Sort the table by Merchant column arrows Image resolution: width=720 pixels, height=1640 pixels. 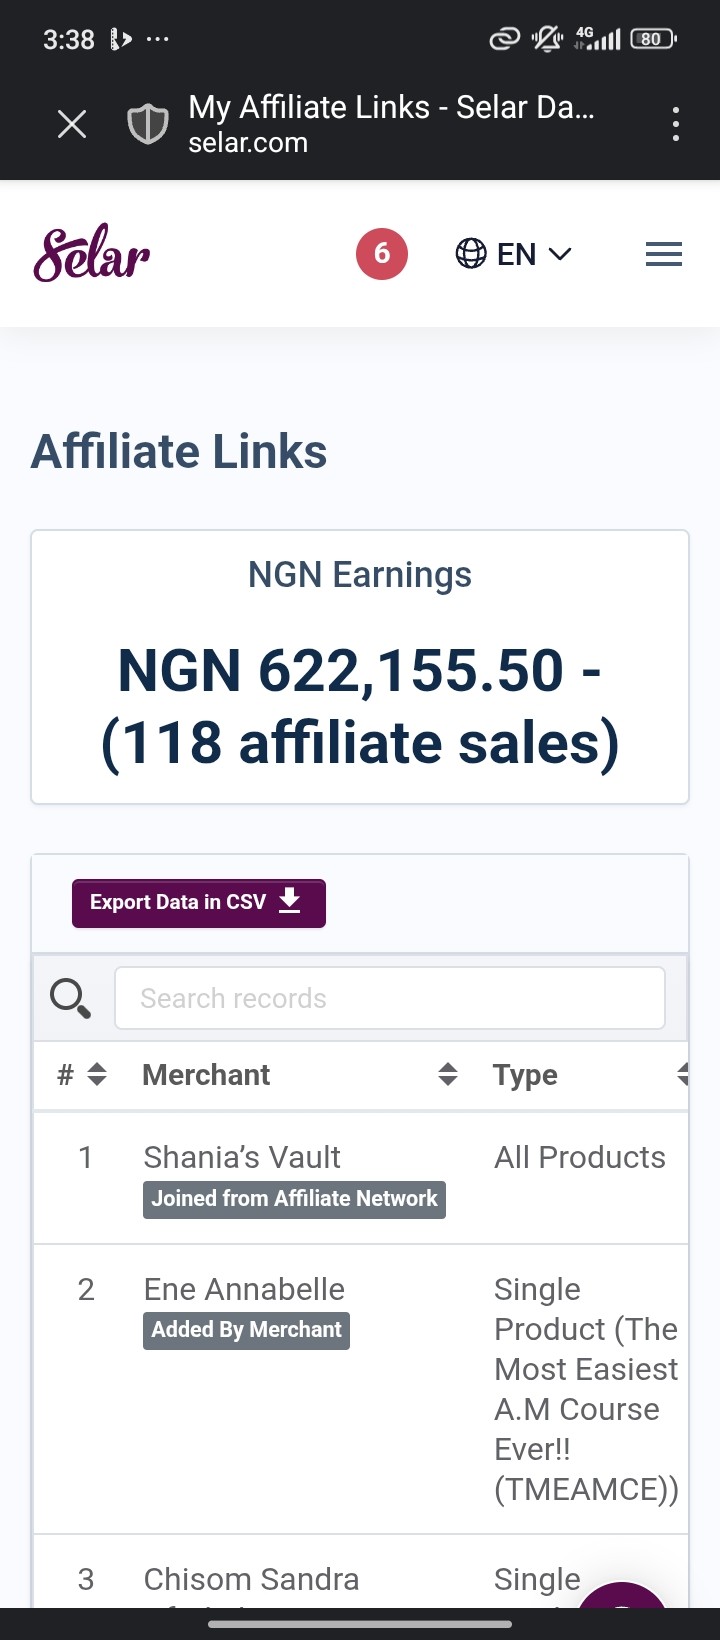tap(448, 1075)
